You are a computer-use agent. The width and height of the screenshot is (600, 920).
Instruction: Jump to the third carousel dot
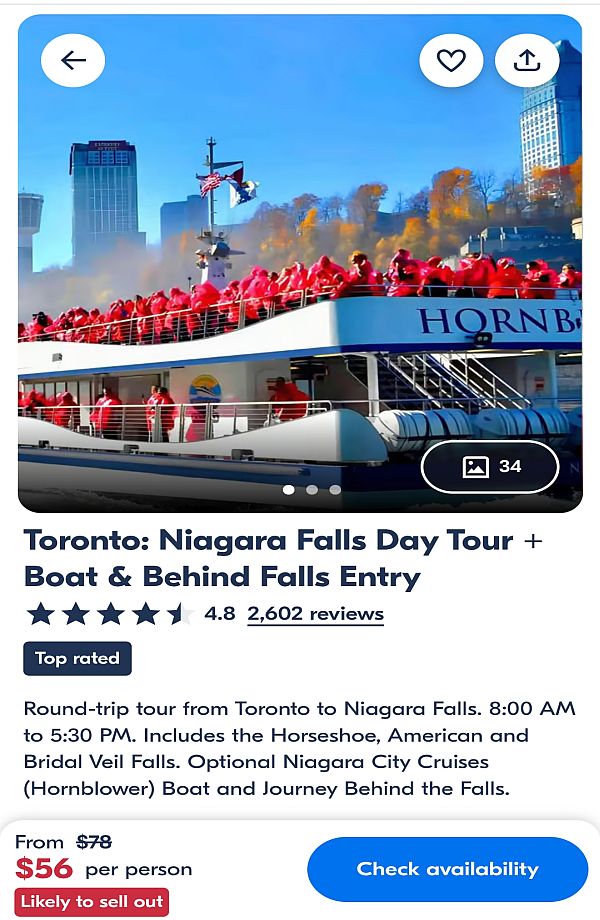pyautogui.click(x=335, y=489)
